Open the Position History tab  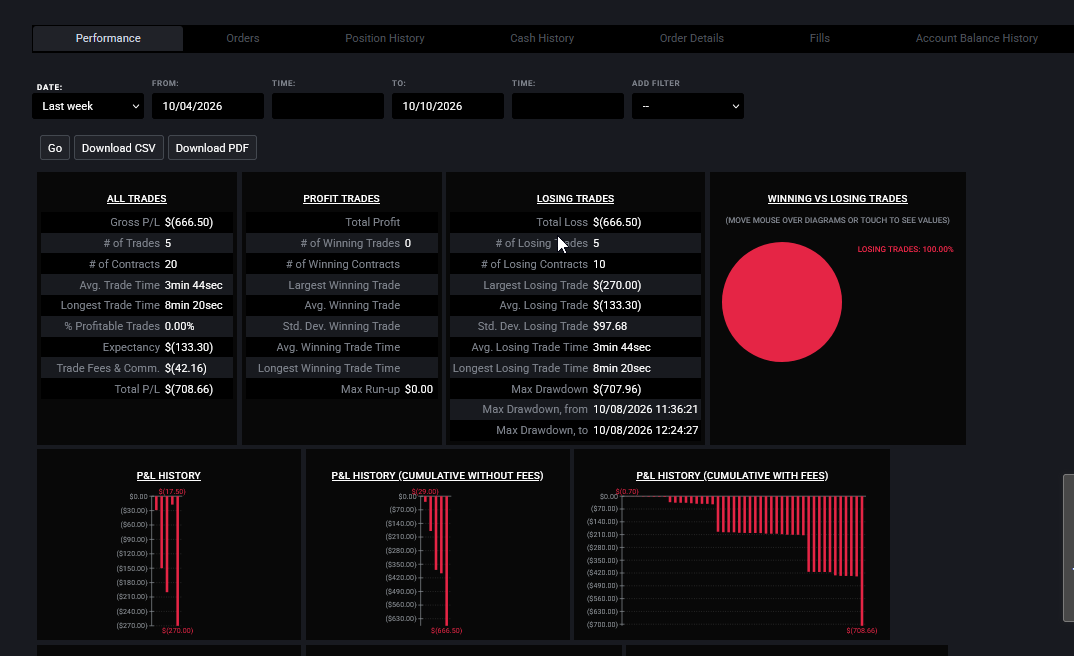[x=384, y=38]
